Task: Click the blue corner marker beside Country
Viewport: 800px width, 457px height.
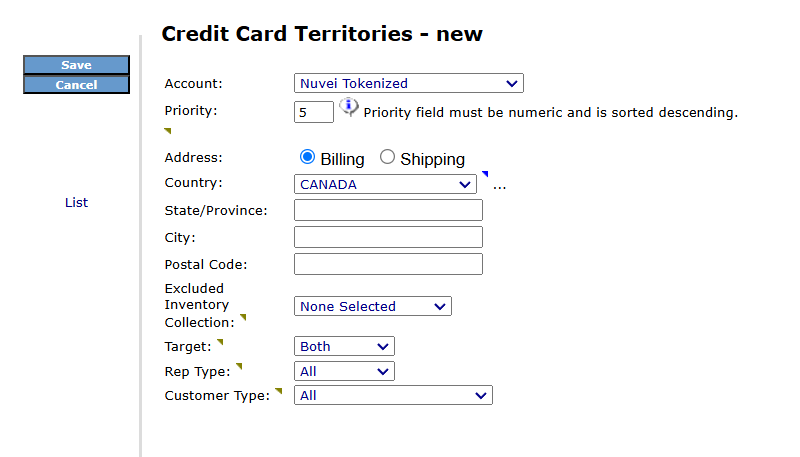Action: 485,175
